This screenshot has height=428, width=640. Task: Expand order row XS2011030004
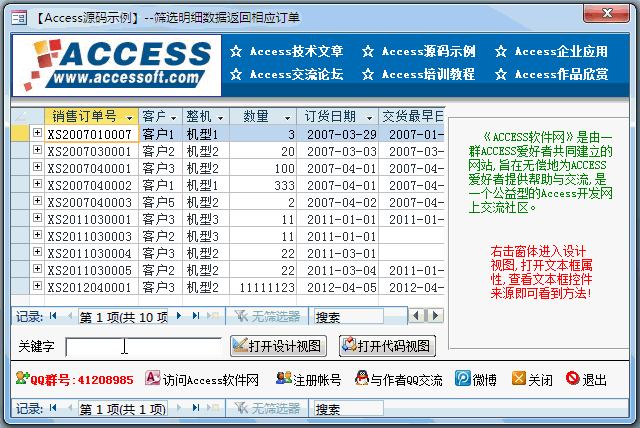[37, 252]
